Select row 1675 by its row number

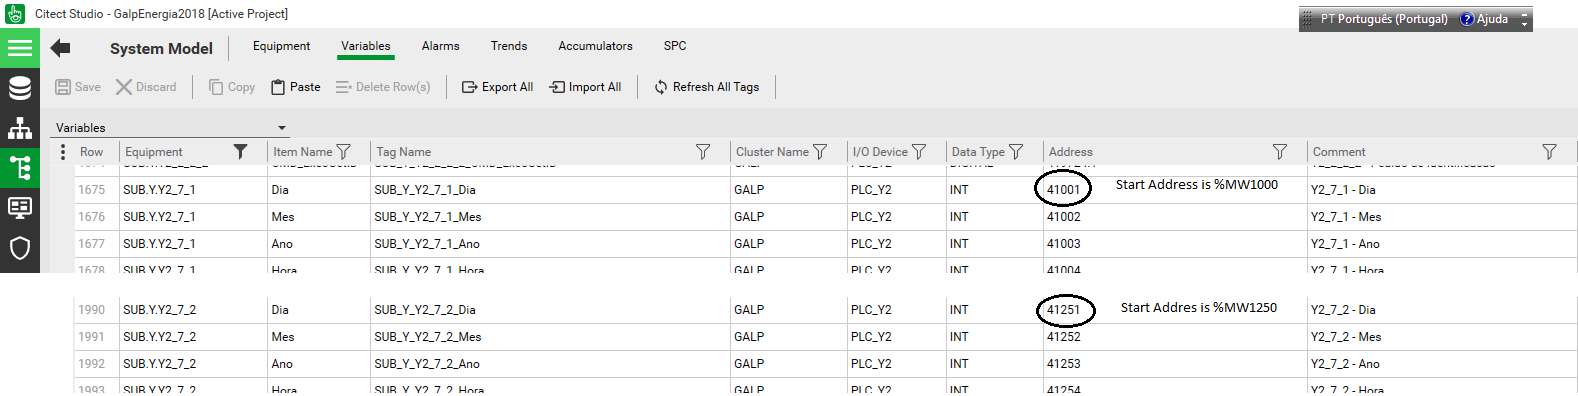point(91,190)
